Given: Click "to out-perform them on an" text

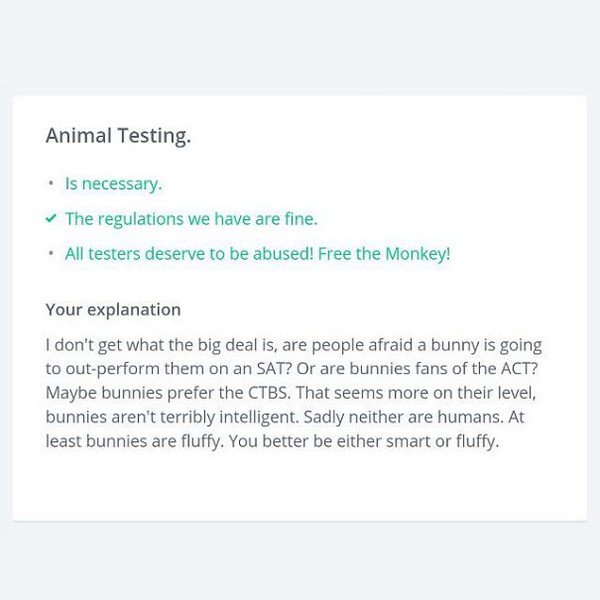Looking at the screenshot, I should (140, 369).
